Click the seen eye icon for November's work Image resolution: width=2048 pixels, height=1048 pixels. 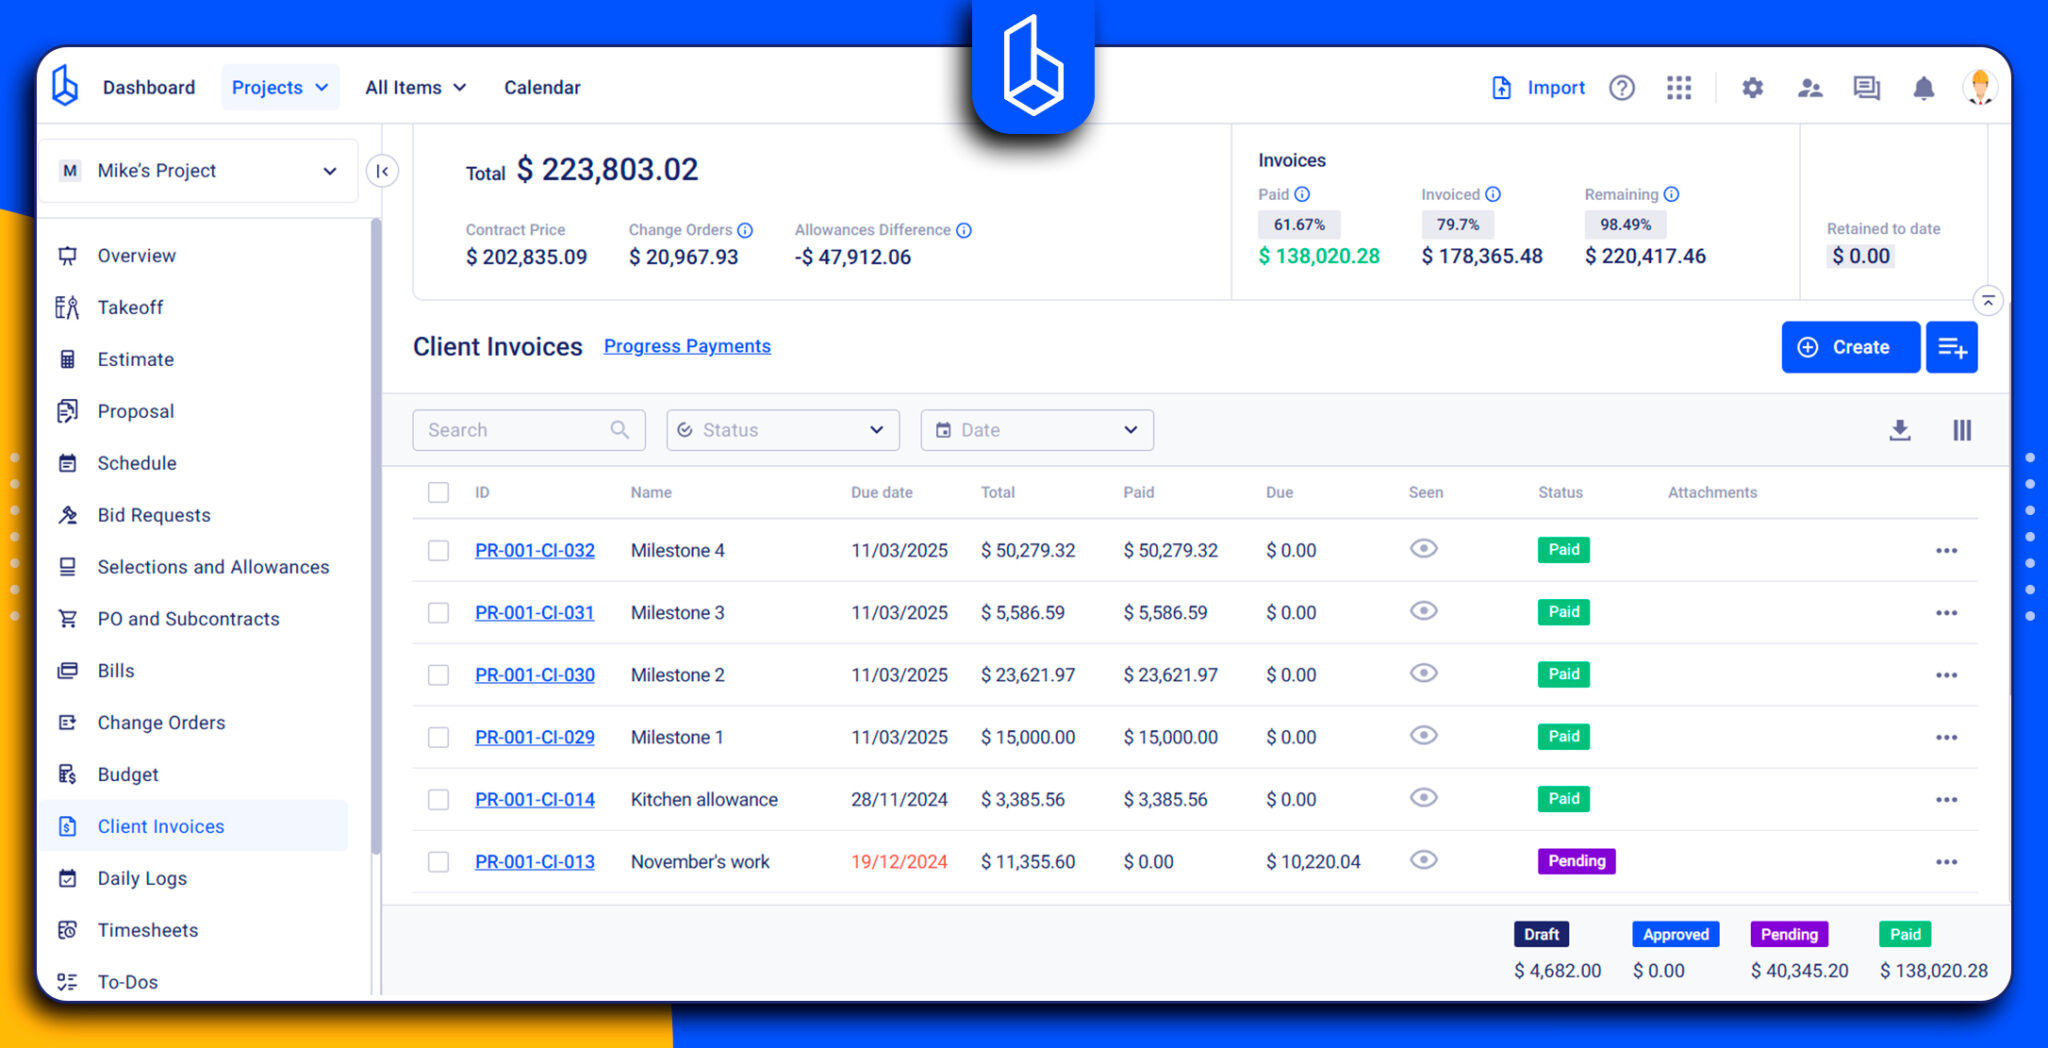point(1424,860)
